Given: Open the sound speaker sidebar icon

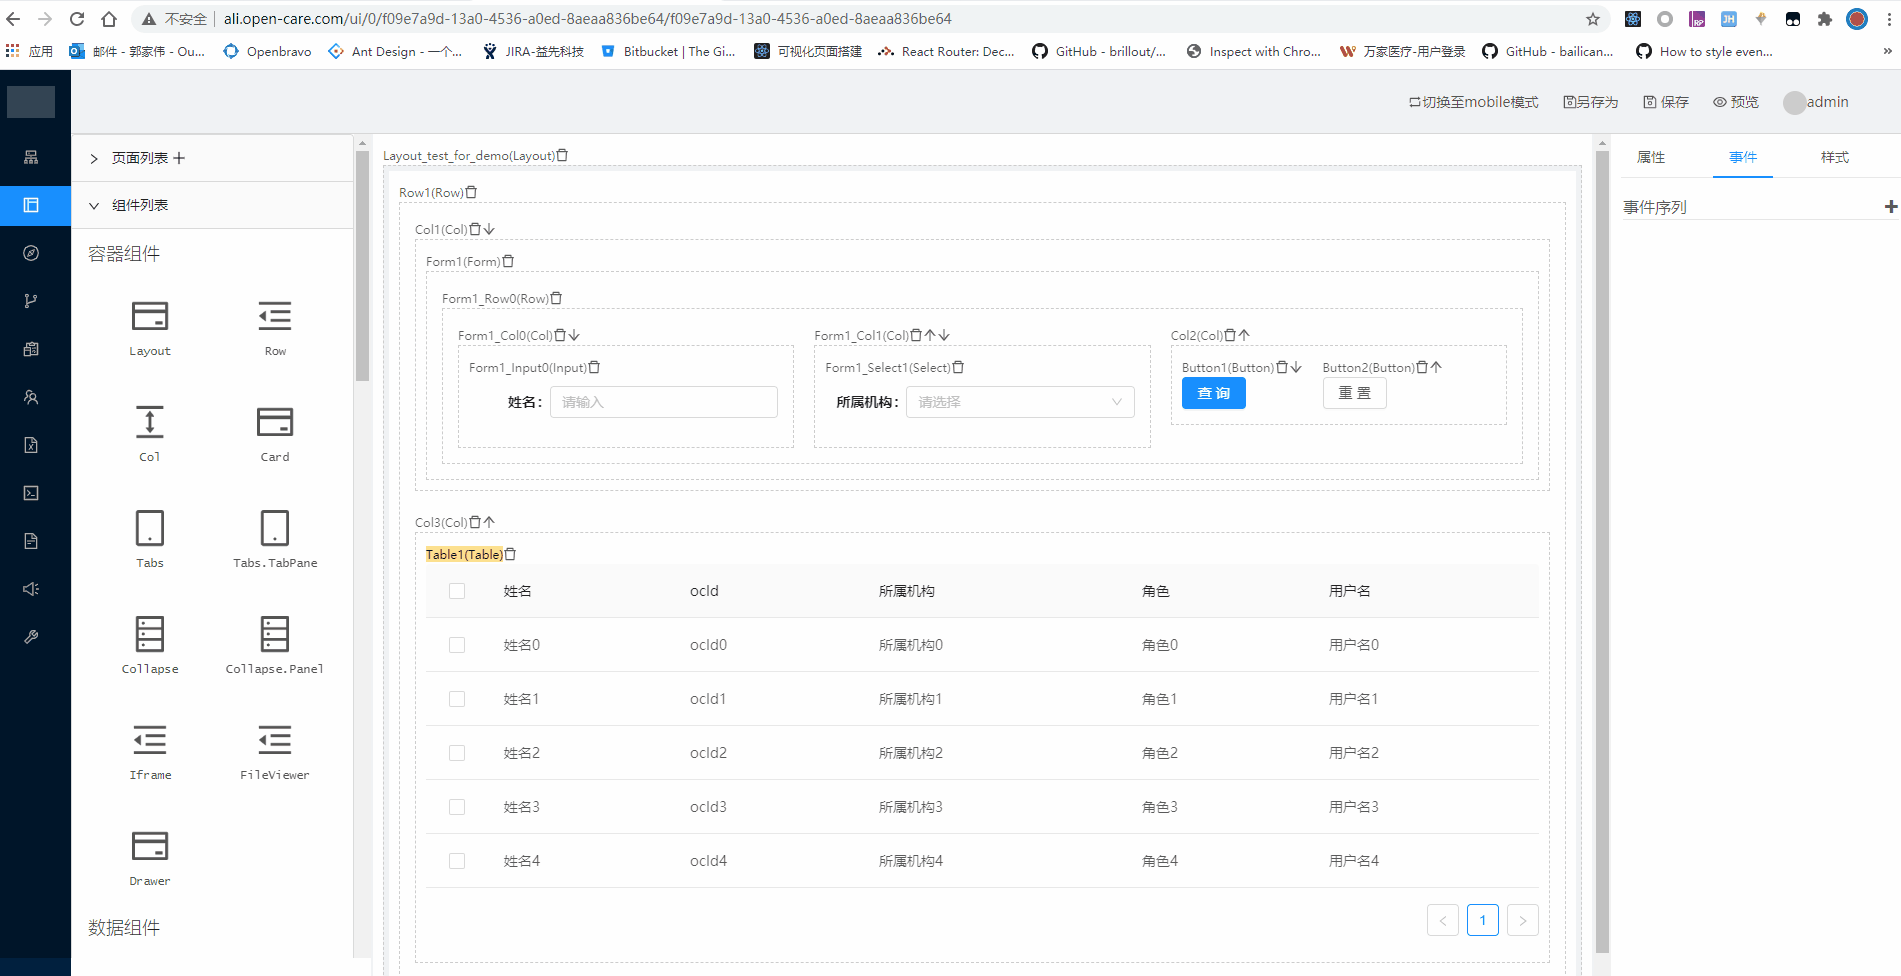Looking at the screenshot, I should pos(31,589).
